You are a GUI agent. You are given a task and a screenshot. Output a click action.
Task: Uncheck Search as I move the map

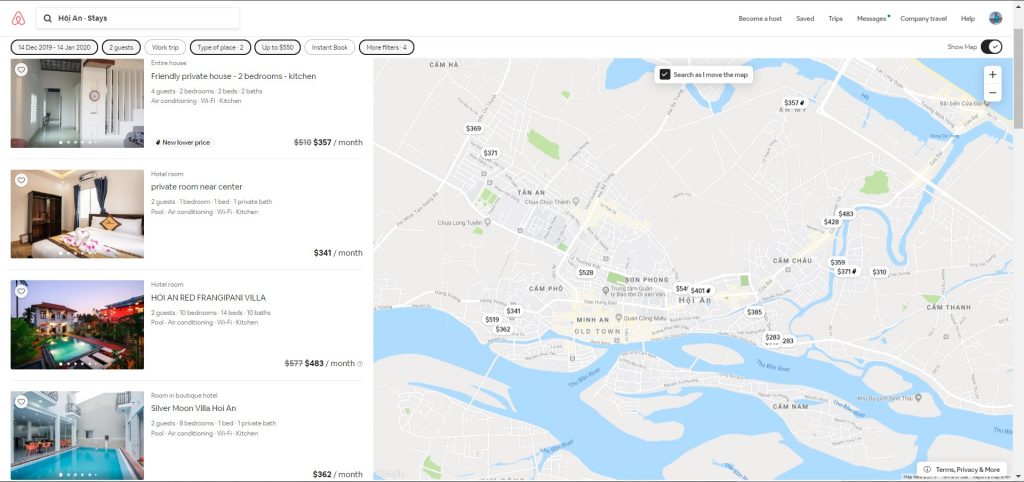tap(664, 74)
